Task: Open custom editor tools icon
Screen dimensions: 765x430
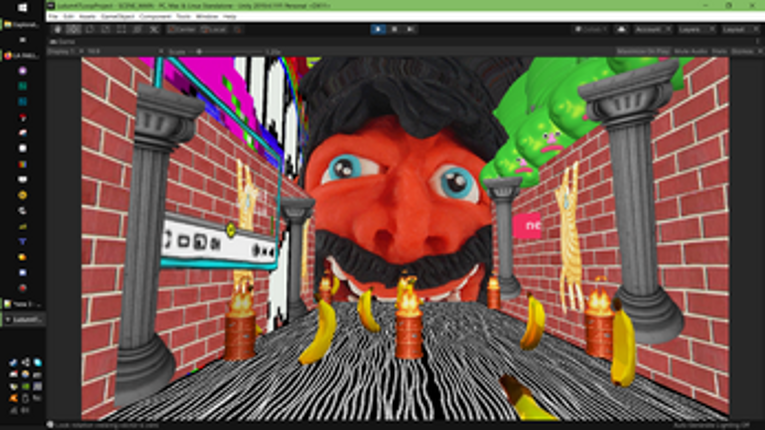Action: click(x=154, y=29)
